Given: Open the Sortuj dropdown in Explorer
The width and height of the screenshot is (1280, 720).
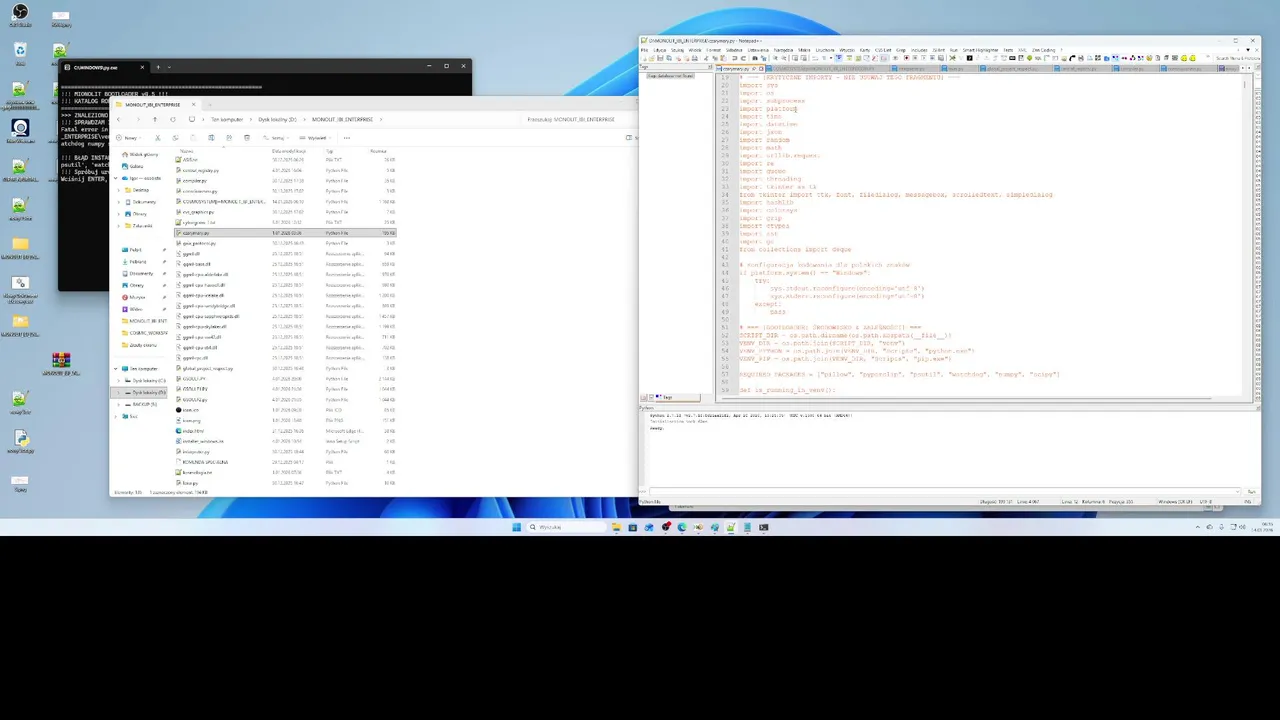Looking at the screenshot, I should tap(276, 138).
